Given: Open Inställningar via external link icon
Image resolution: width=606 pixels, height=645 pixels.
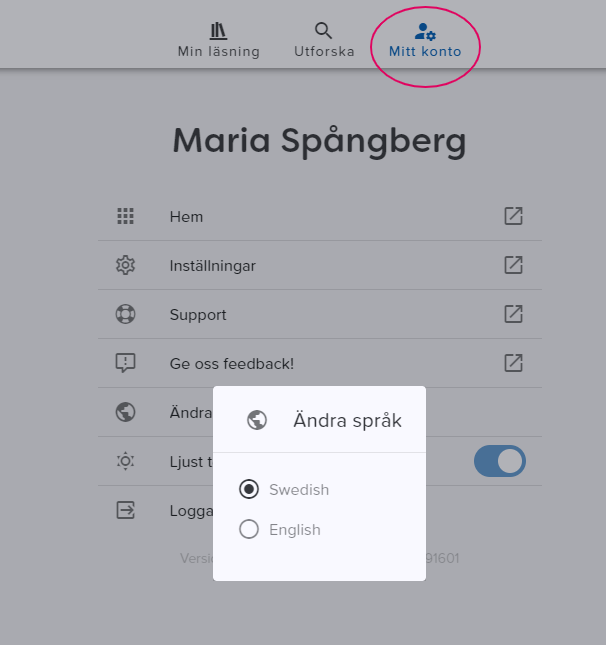Looking at the screenshot, I should [x=513, y=265].
